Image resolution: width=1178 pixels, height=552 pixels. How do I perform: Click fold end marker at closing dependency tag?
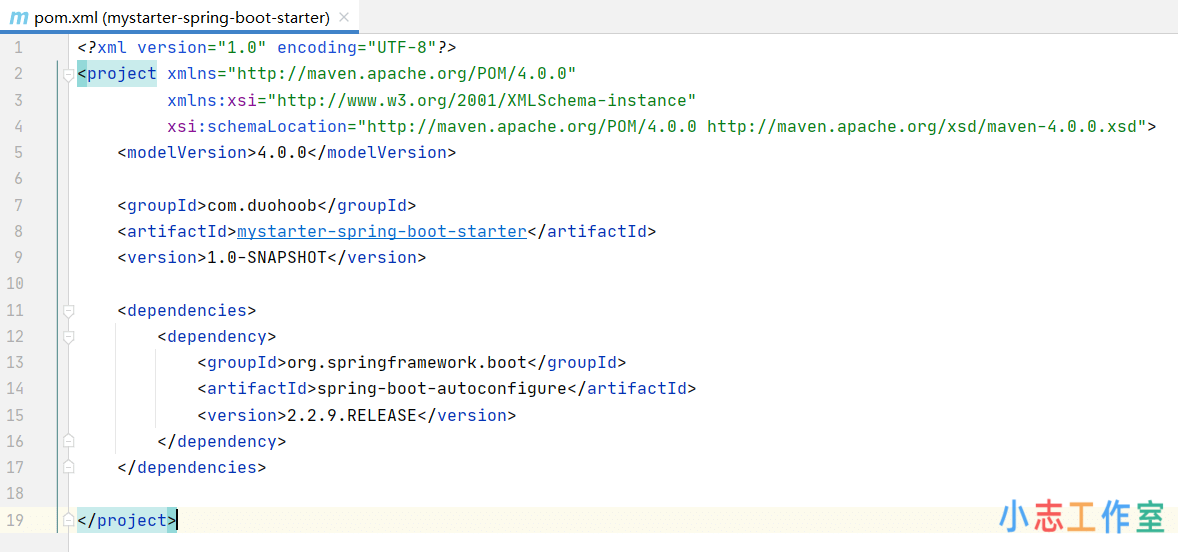click(68, 441)
